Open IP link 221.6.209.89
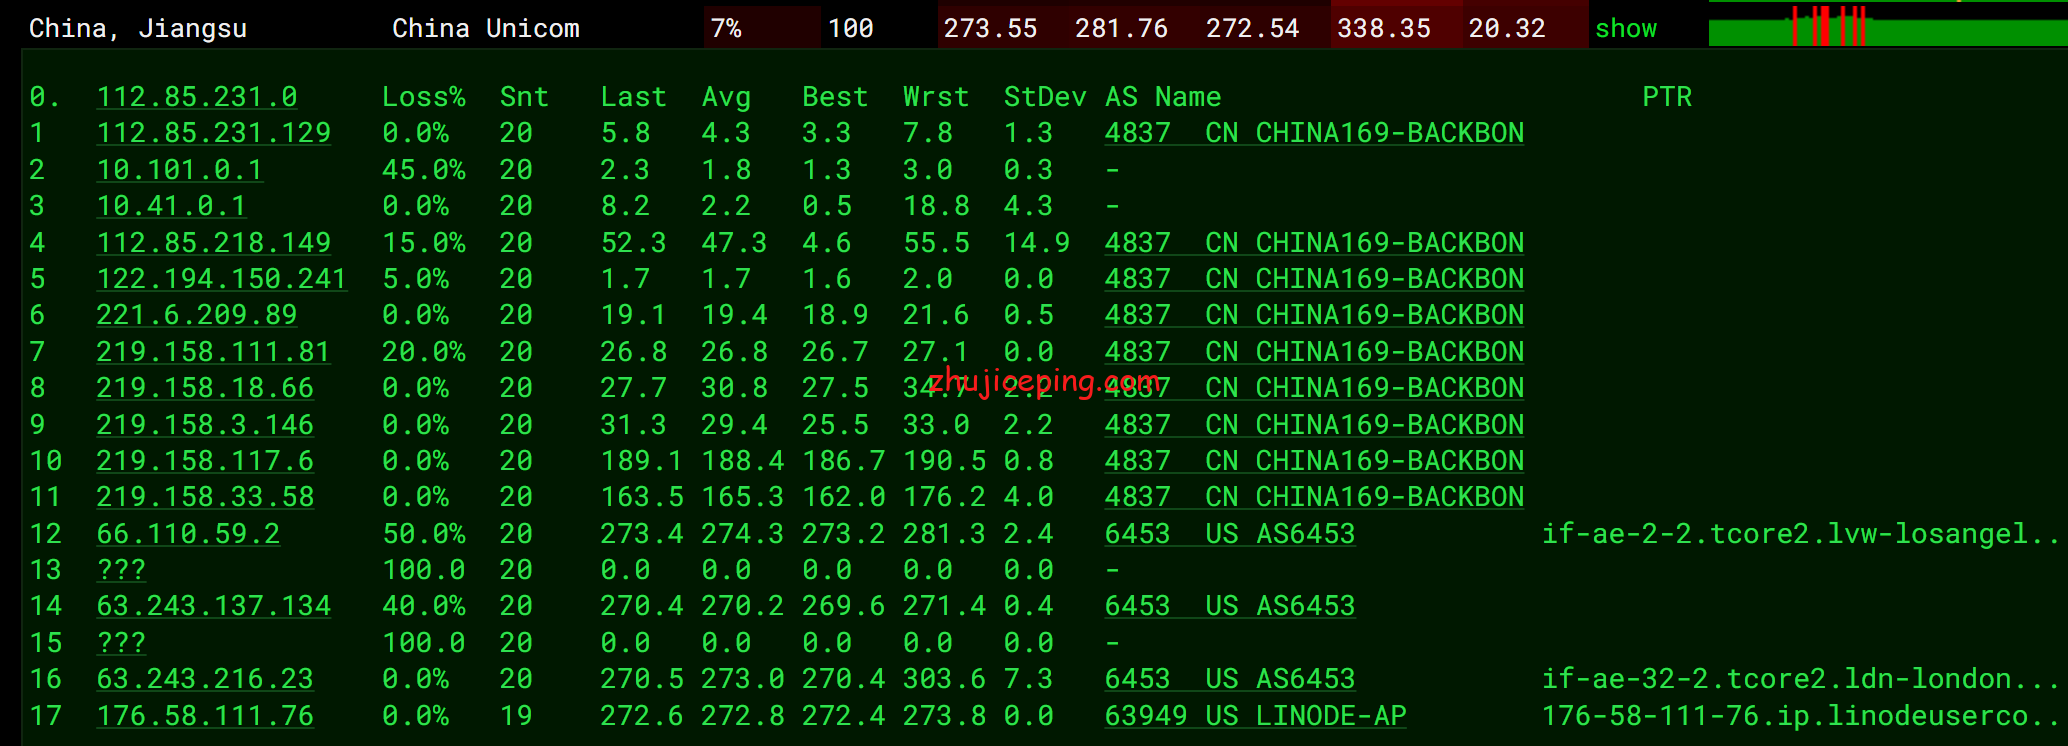Viewport: 2068px width, 746px height. click(197, 315)
